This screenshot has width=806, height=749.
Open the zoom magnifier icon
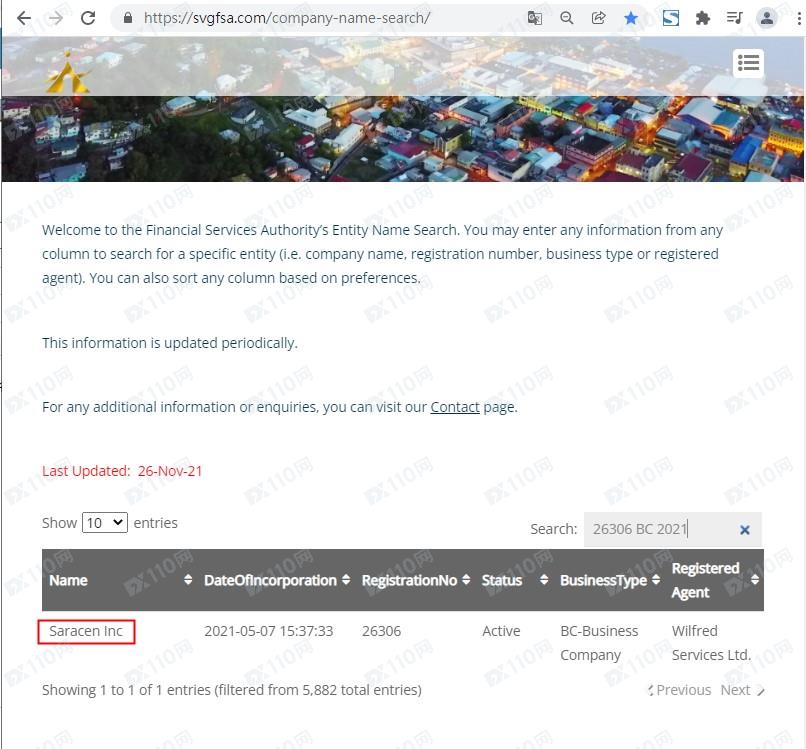pos(567,18)
